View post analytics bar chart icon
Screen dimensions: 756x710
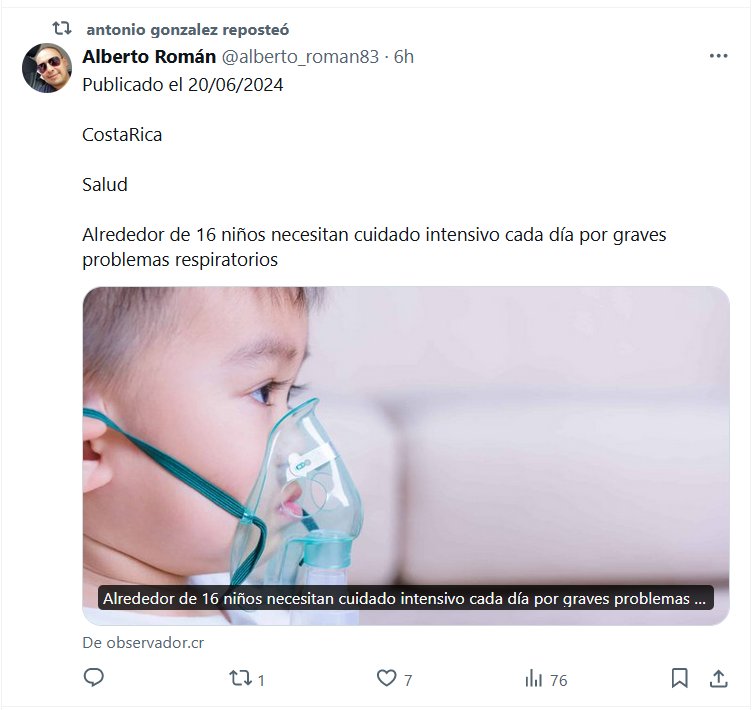[533, 678]
